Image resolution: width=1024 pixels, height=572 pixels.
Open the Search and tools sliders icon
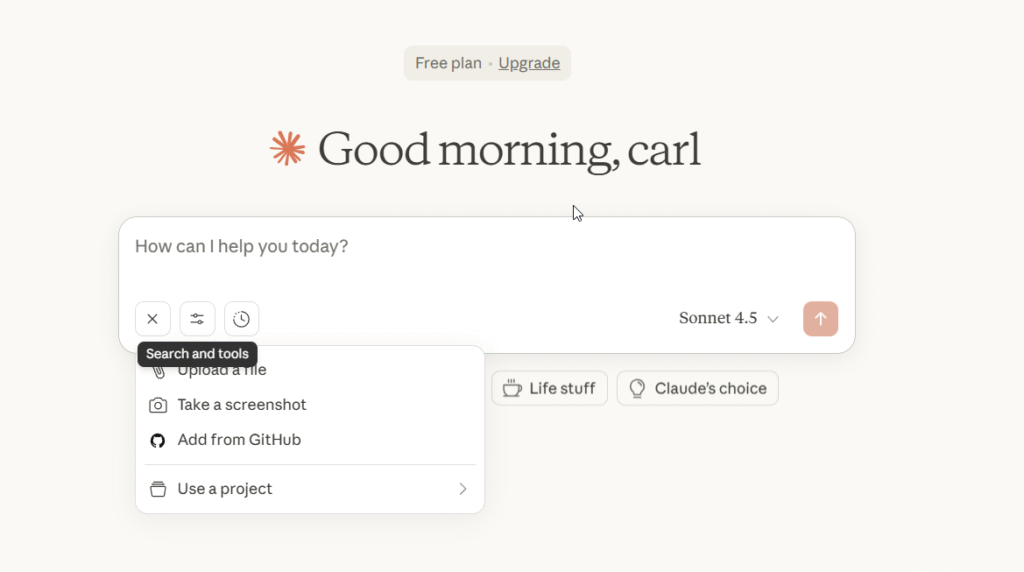pos(197,319)
